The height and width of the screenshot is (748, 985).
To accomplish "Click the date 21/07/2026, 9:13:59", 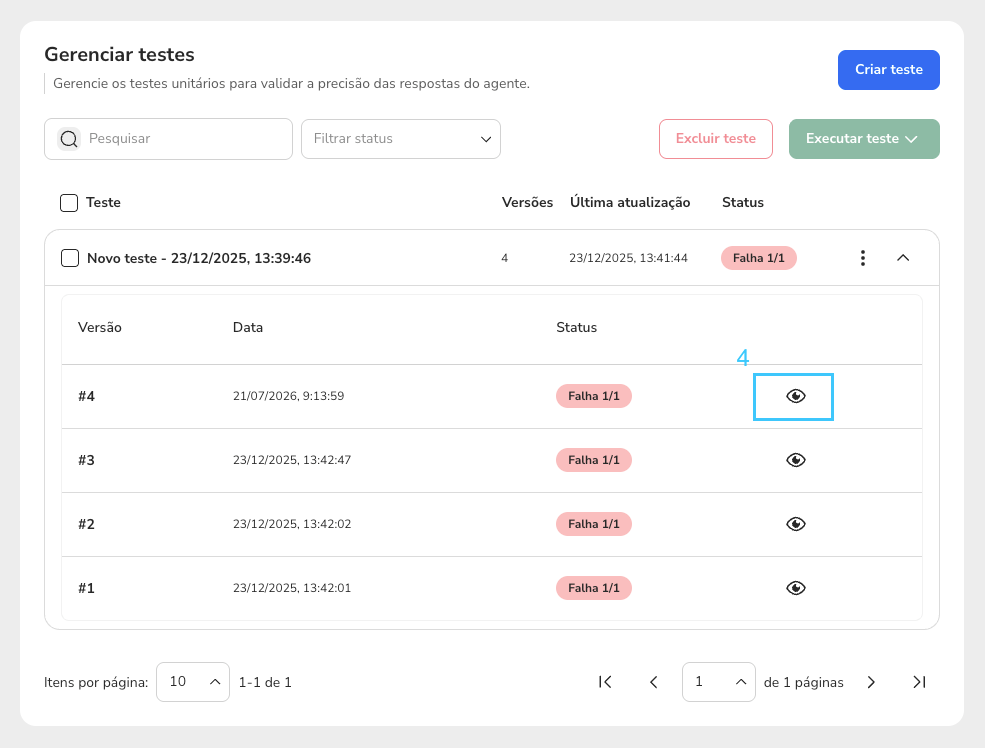I will coord(288,396).
